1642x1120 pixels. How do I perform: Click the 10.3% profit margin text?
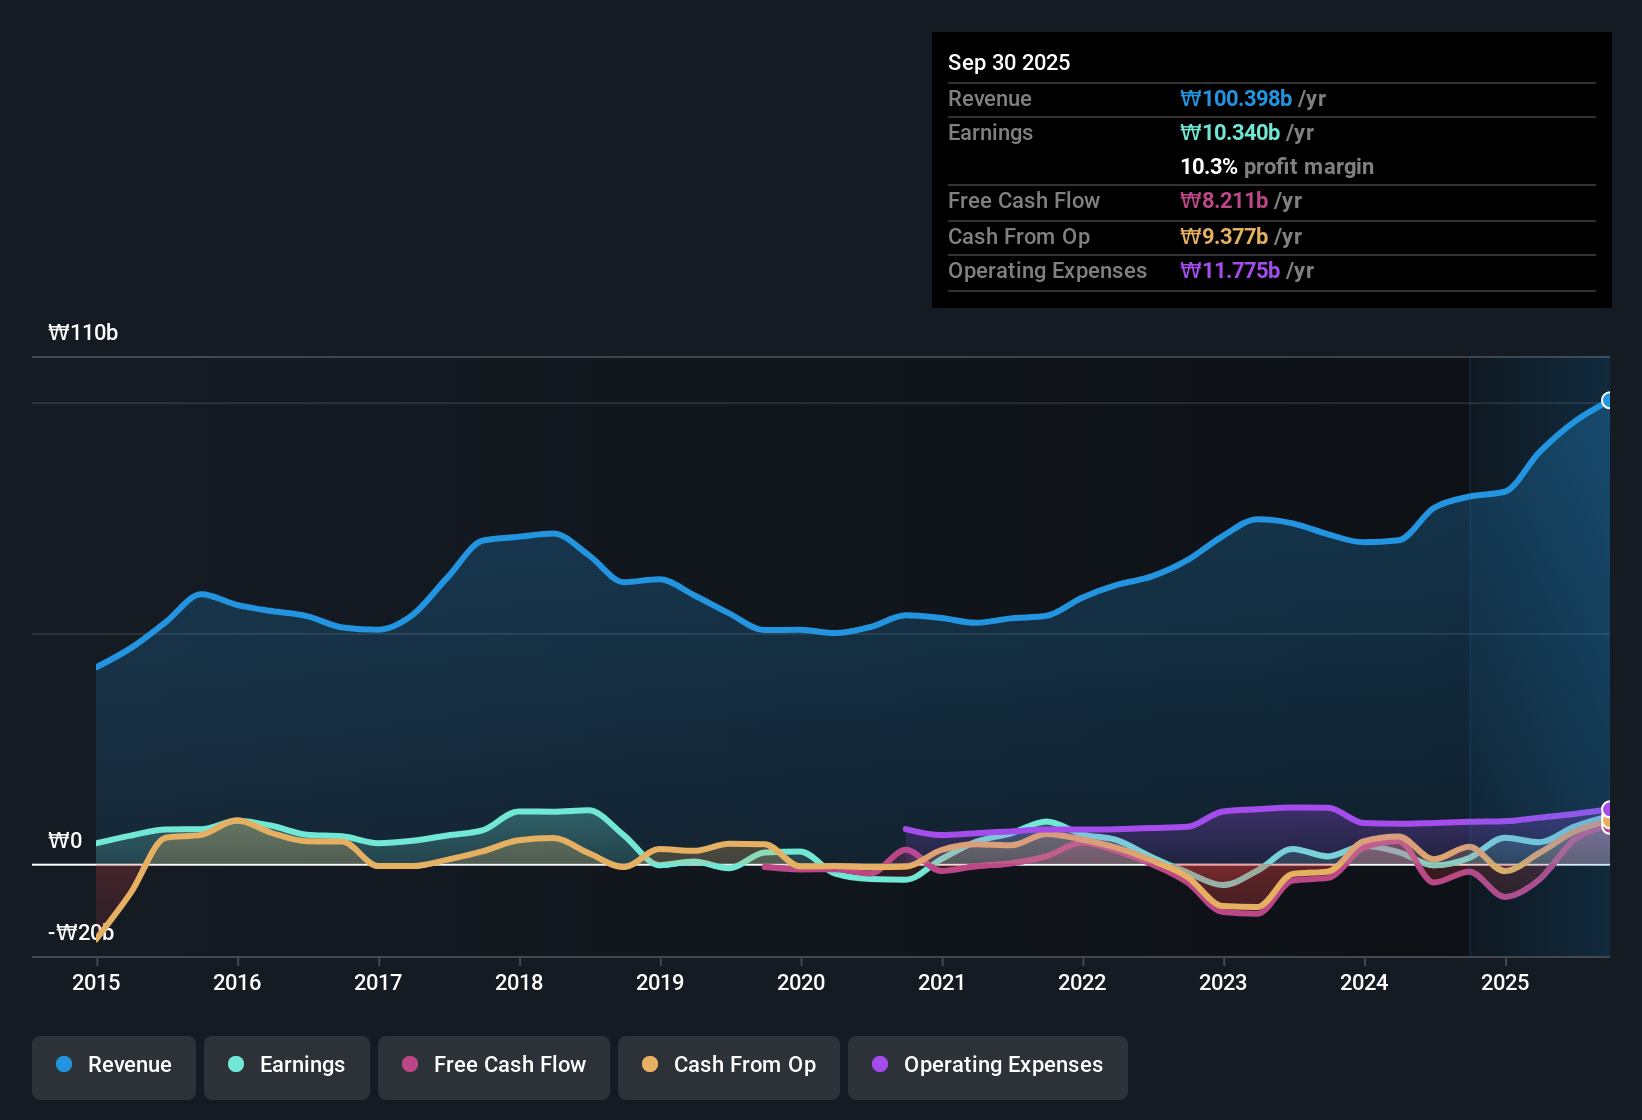(x=1277, y=167)
